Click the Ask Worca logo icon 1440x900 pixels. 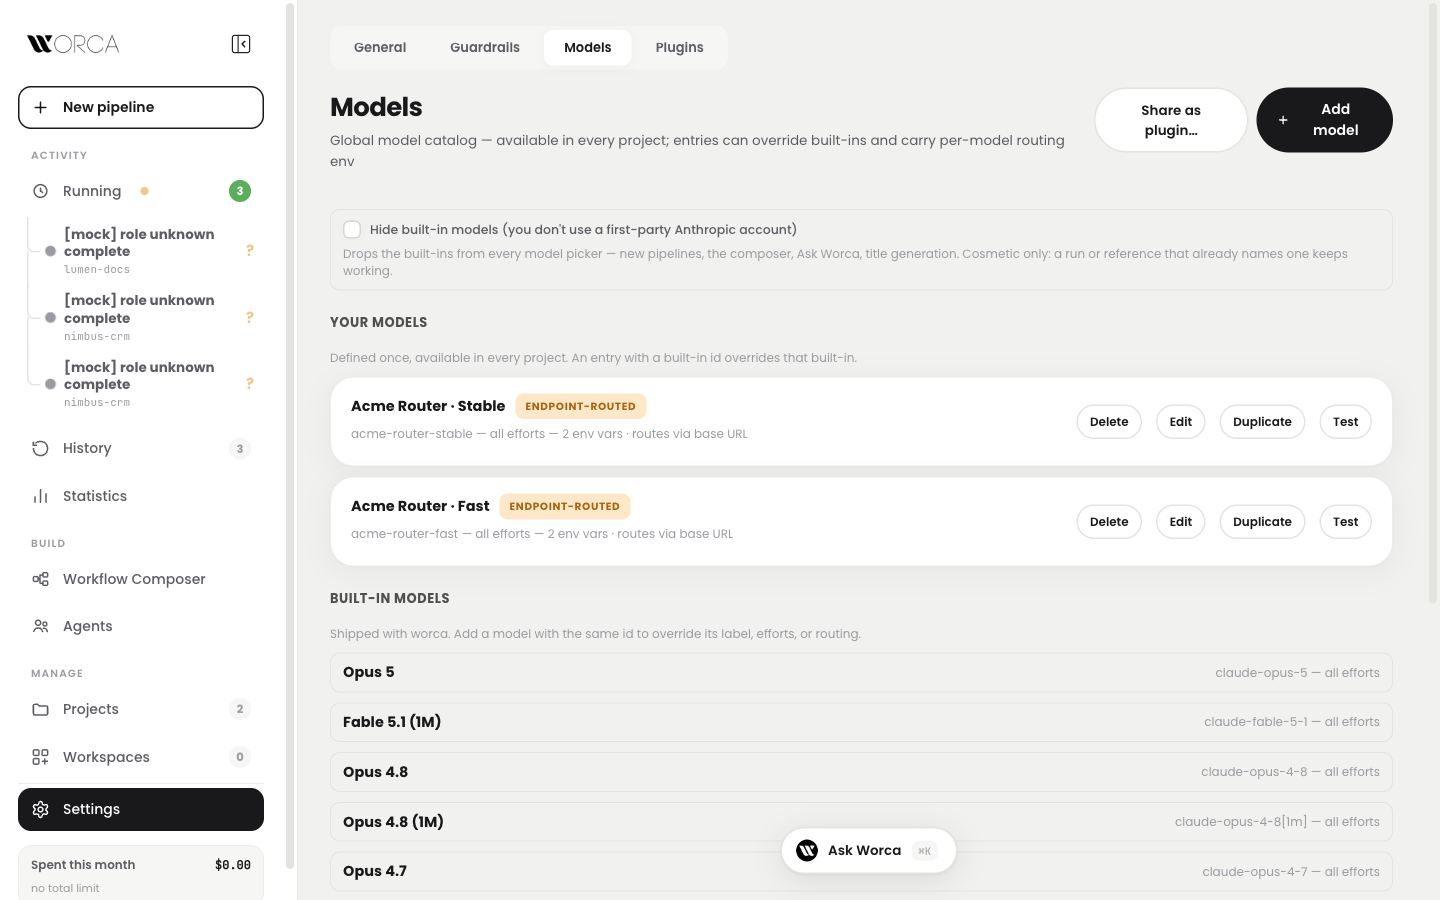[x=807, y=850]
